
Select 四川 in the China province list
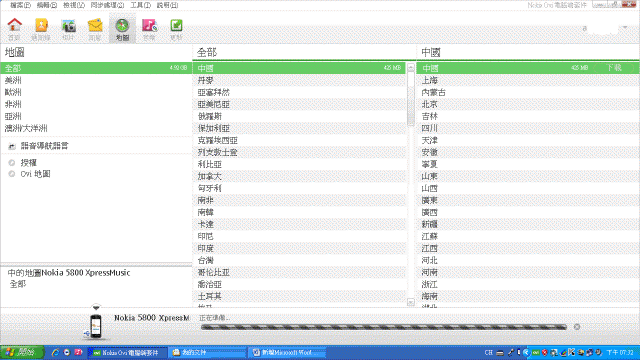click(528, 128)
